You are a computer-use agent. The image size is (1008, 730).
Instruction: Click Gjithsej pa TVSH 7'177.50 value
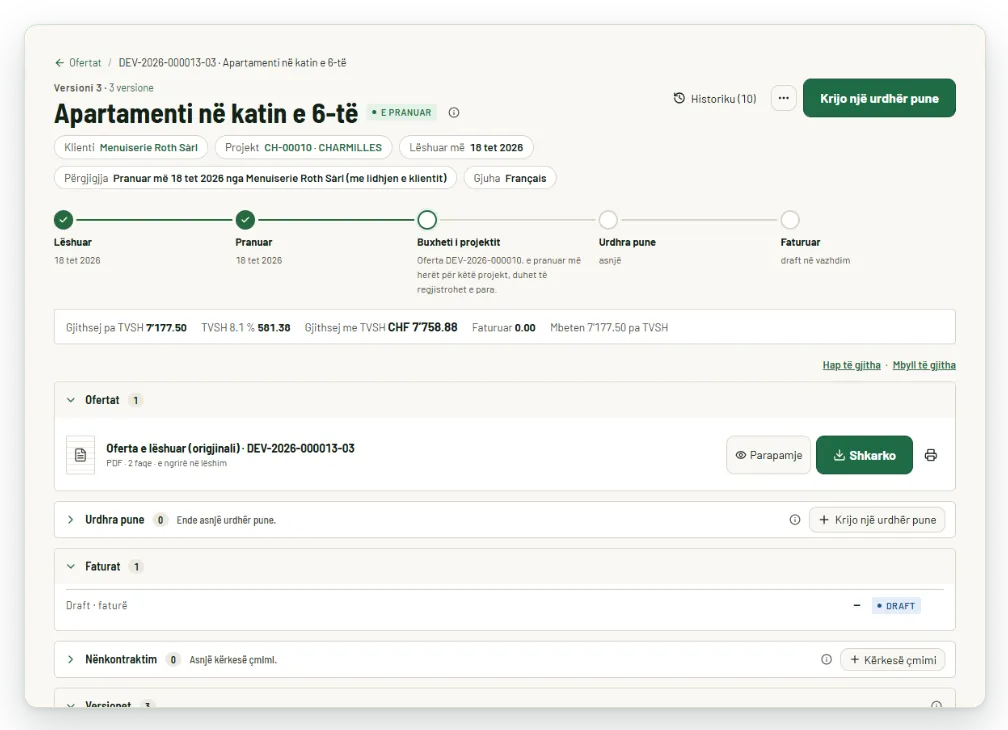pyautogui.click(x=126, y=327)
